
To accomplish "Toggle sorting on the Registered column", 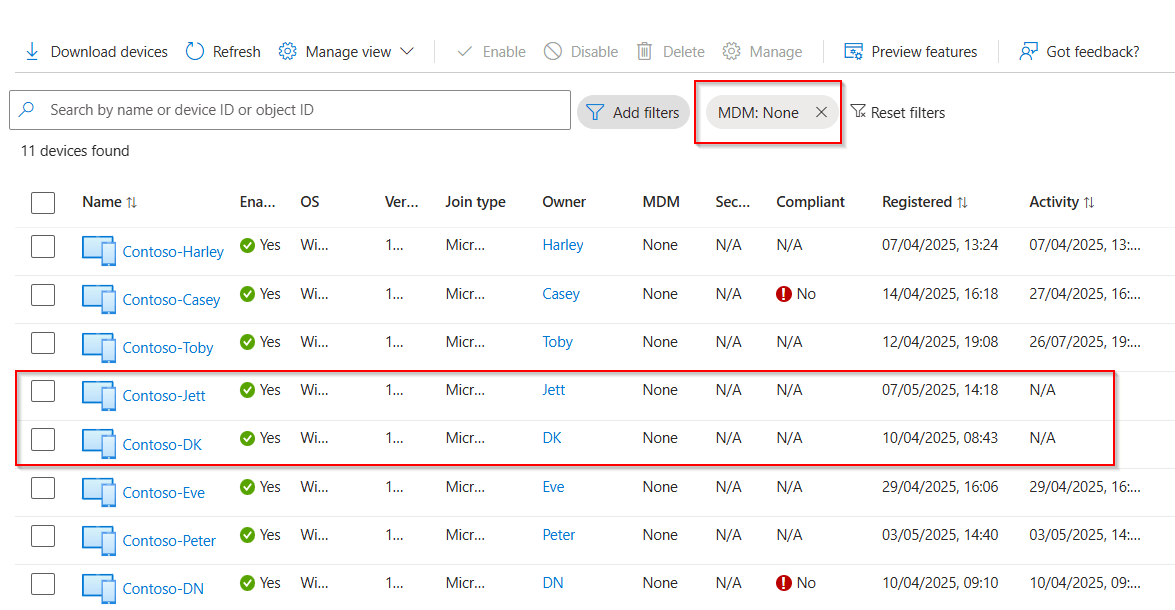I will [921, 202].
